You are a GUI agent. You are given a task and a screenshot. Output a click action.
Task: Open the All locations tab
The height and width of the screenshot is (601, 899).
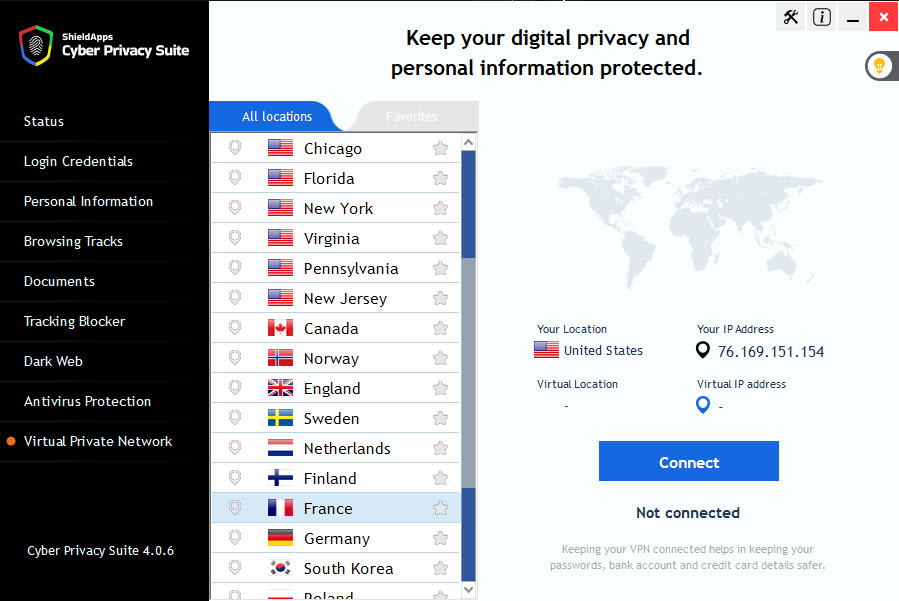pos(277,116)
